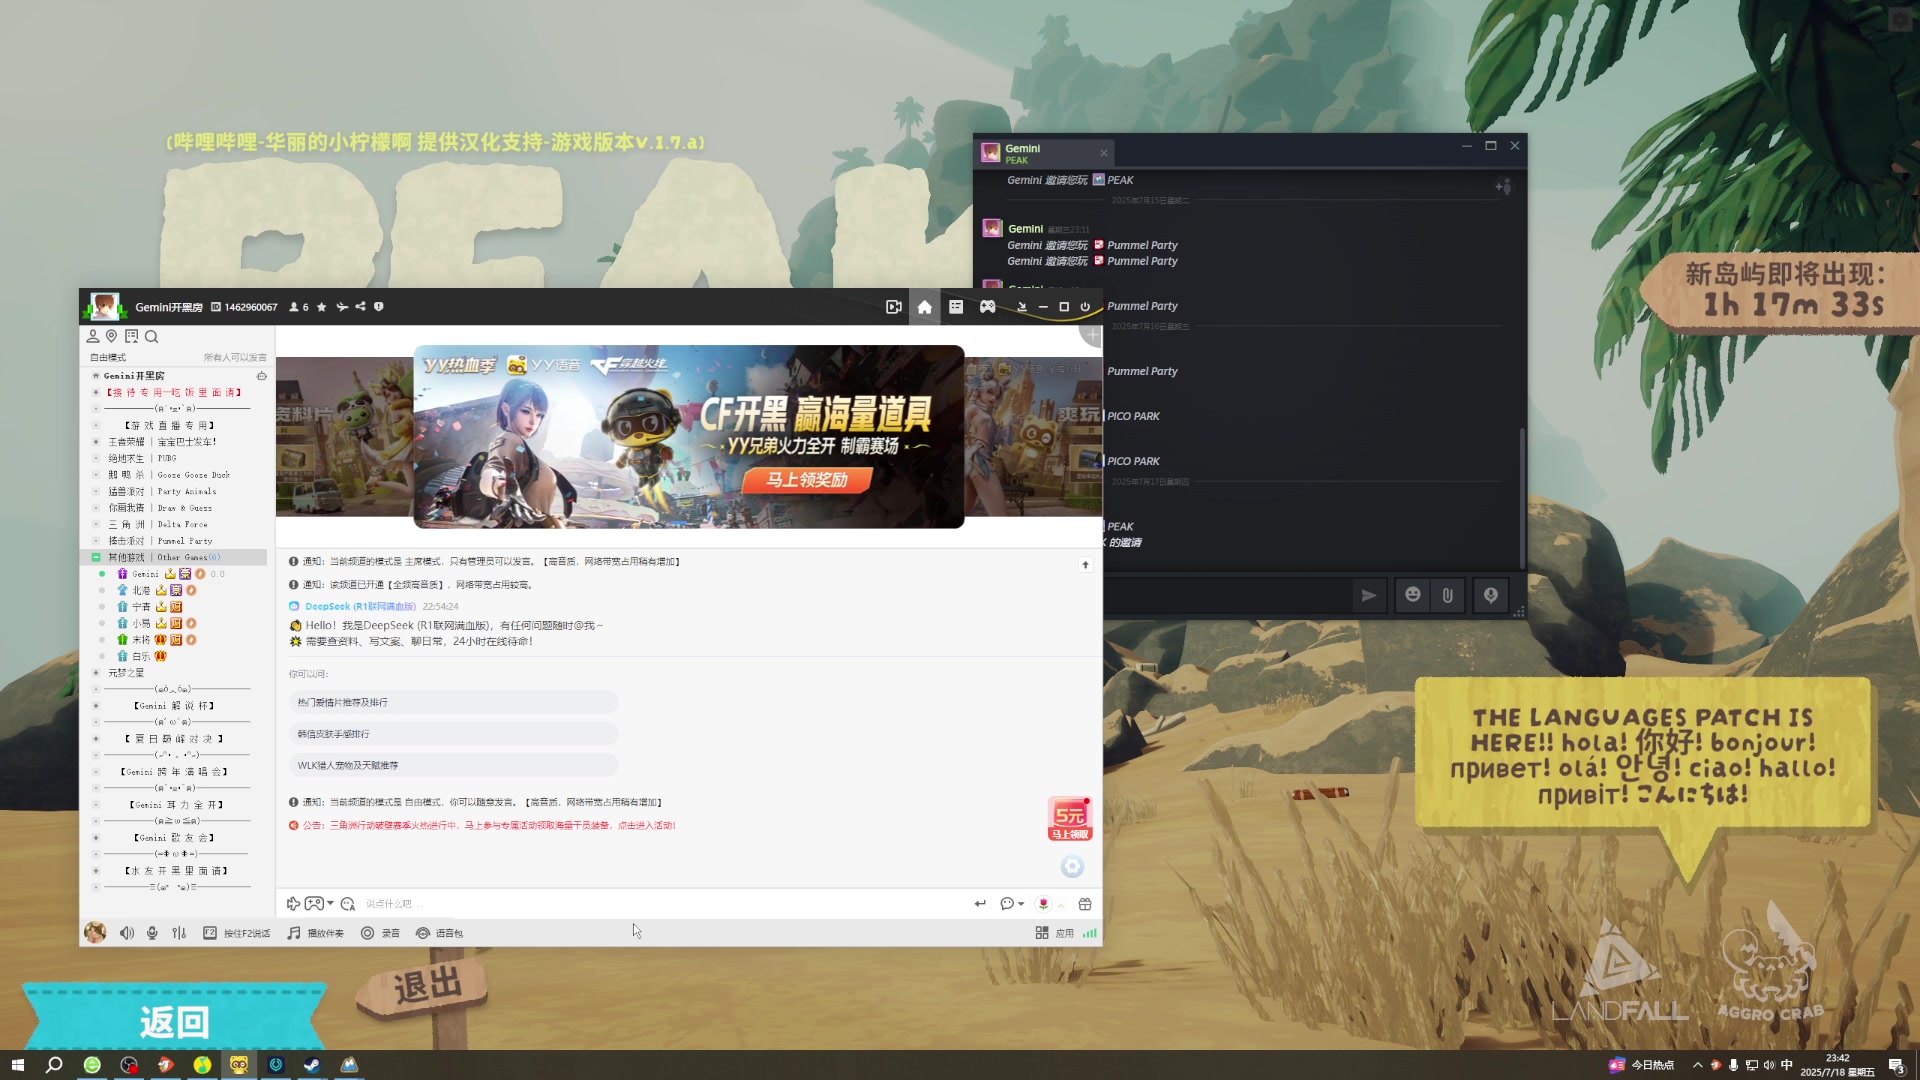Image resolution: width=1920 pixels, height=1080 pixels.
Task: Share the channel using the share icon
Action: (360, 307)
